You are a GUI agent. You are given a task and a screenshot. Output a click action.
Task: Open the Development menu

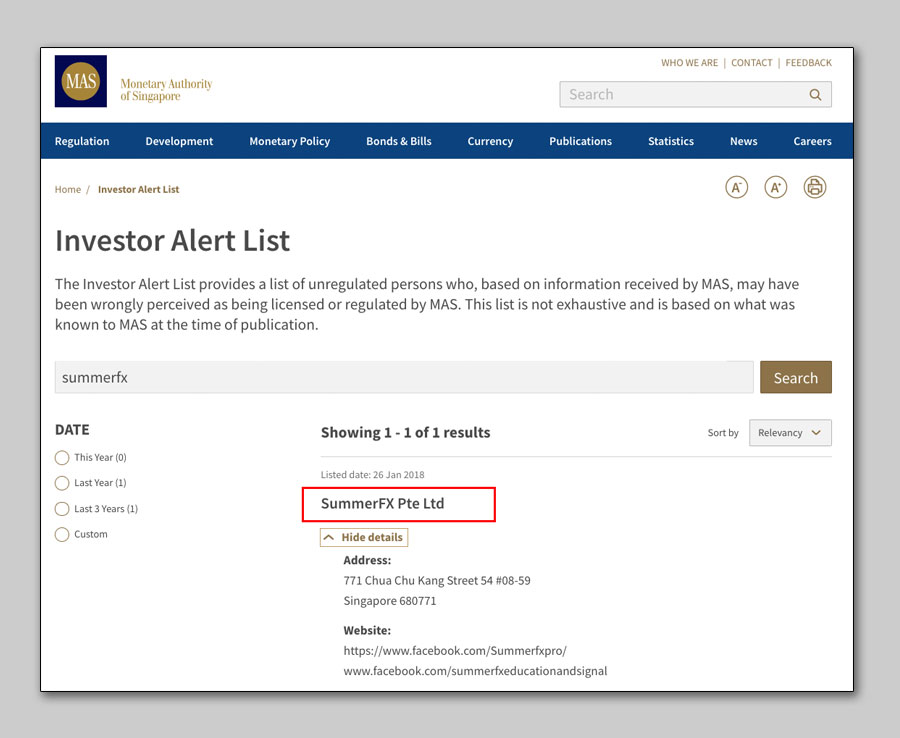[x=179, y=141]
